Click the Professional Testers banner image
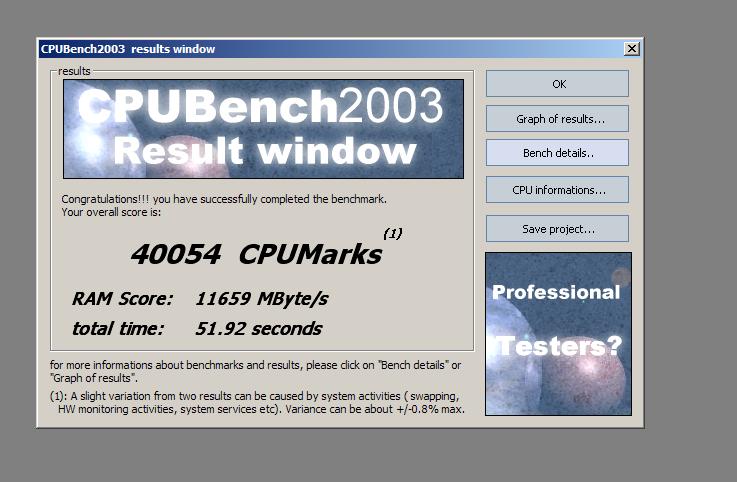737x482 pixels. (558, 334)
